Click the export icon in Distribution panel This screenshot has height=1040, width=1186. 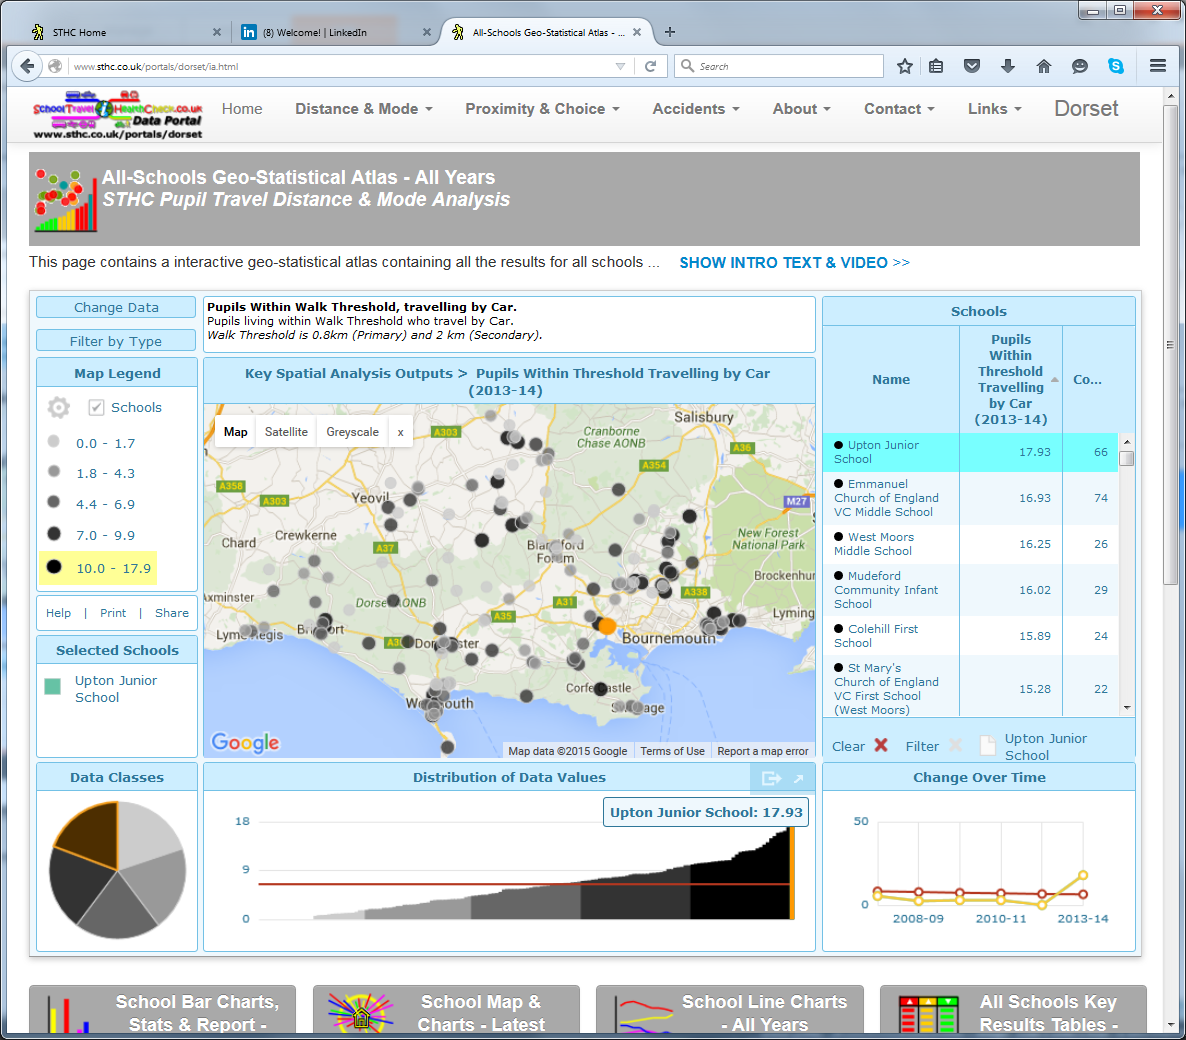pos(770,778)
